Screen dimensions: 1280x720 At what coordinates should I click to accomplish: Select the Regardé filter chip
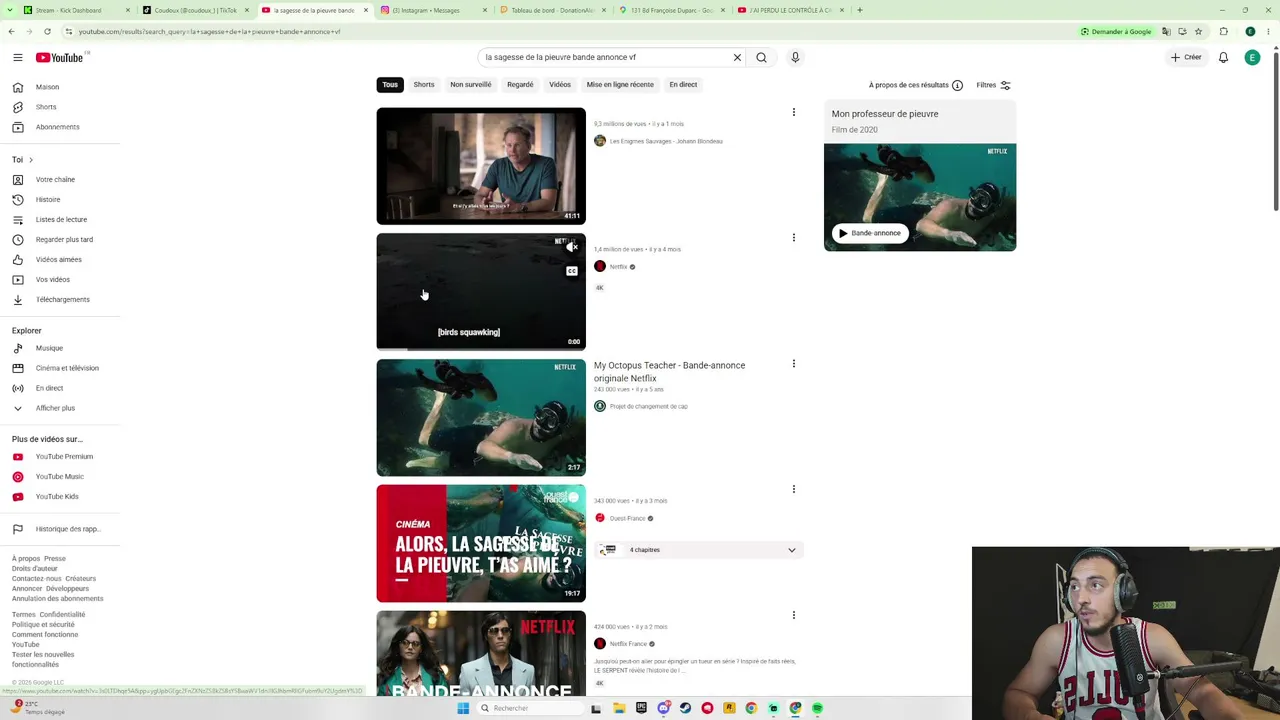(x=520, y=85)
